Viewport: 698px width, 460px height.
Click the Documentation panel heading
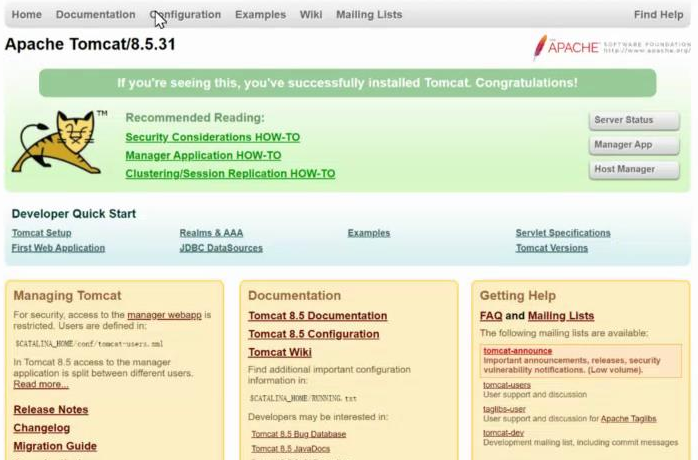click(295, 296)
